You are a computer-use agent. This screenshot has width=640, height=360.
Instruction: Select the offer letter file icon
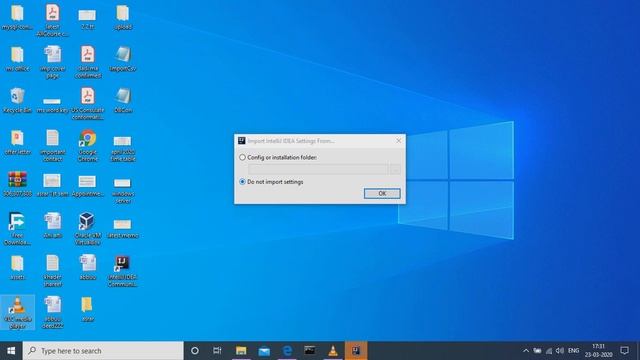point(17,142)
